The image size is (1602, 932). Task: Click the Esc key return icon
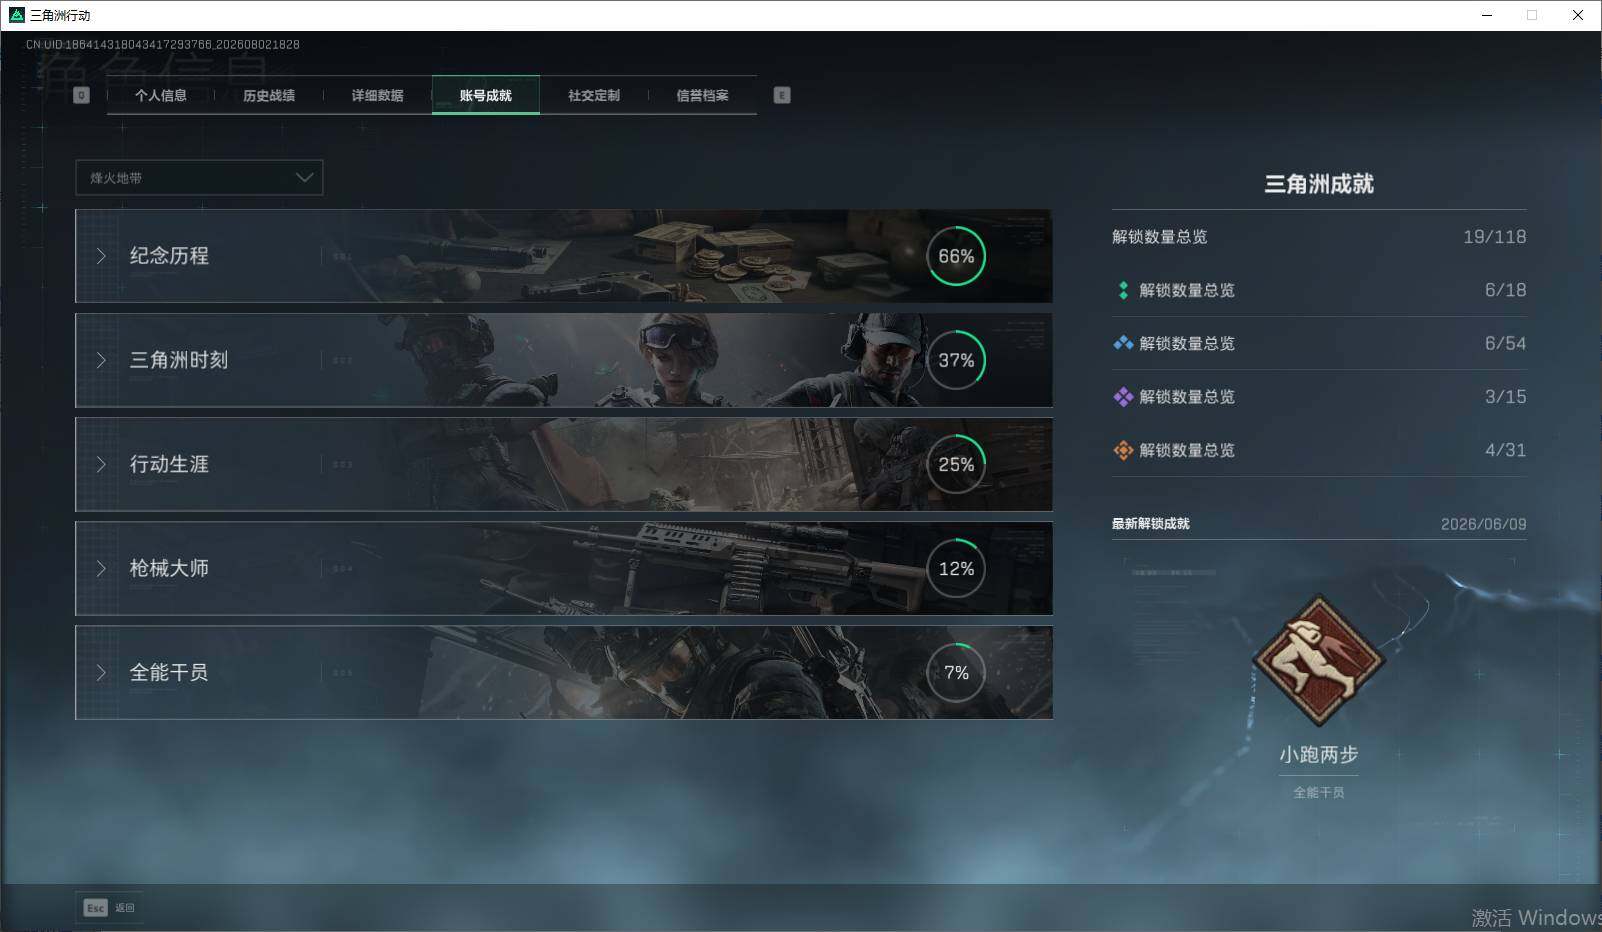tap(95, 908)
